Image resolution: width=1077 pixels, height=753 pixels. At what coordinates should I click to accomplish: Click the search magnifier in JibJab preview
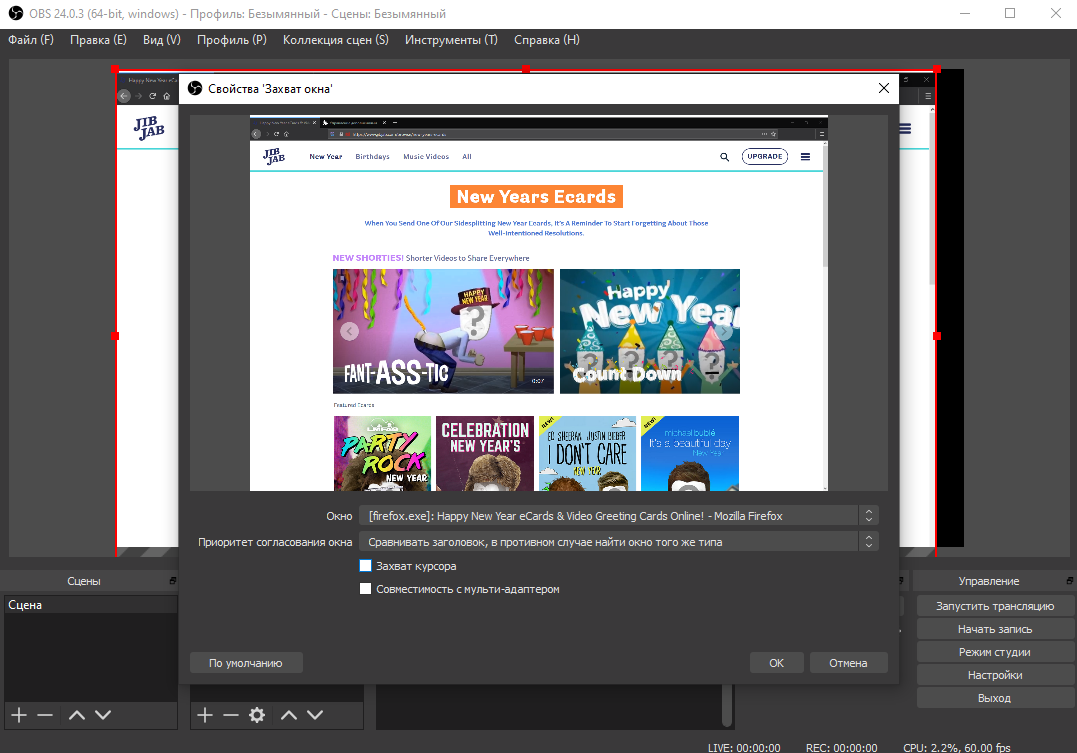724,157
